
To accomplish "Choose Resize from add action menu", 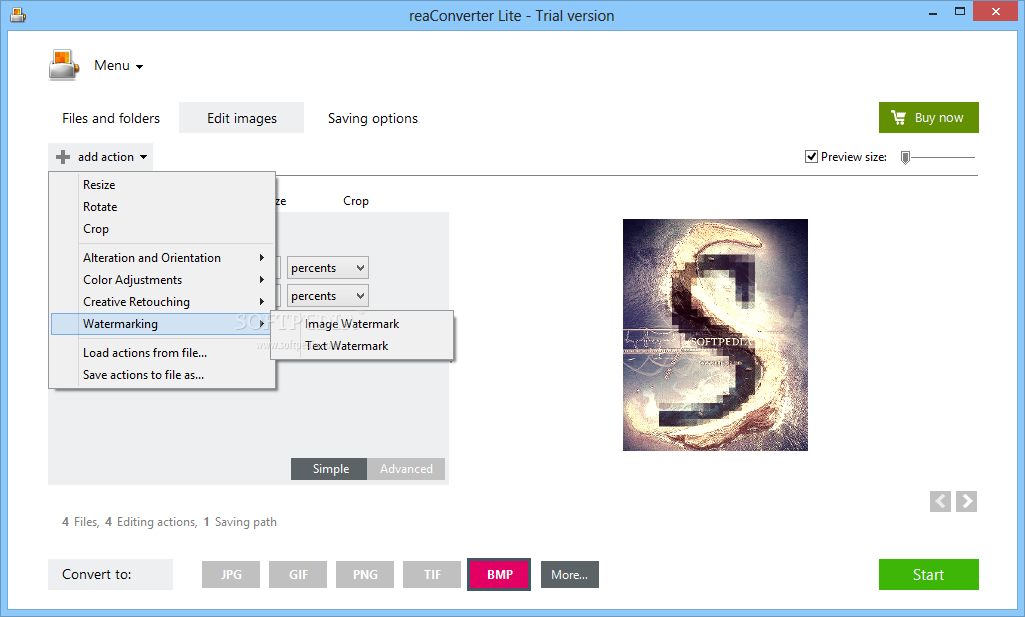I will point(162,185).
